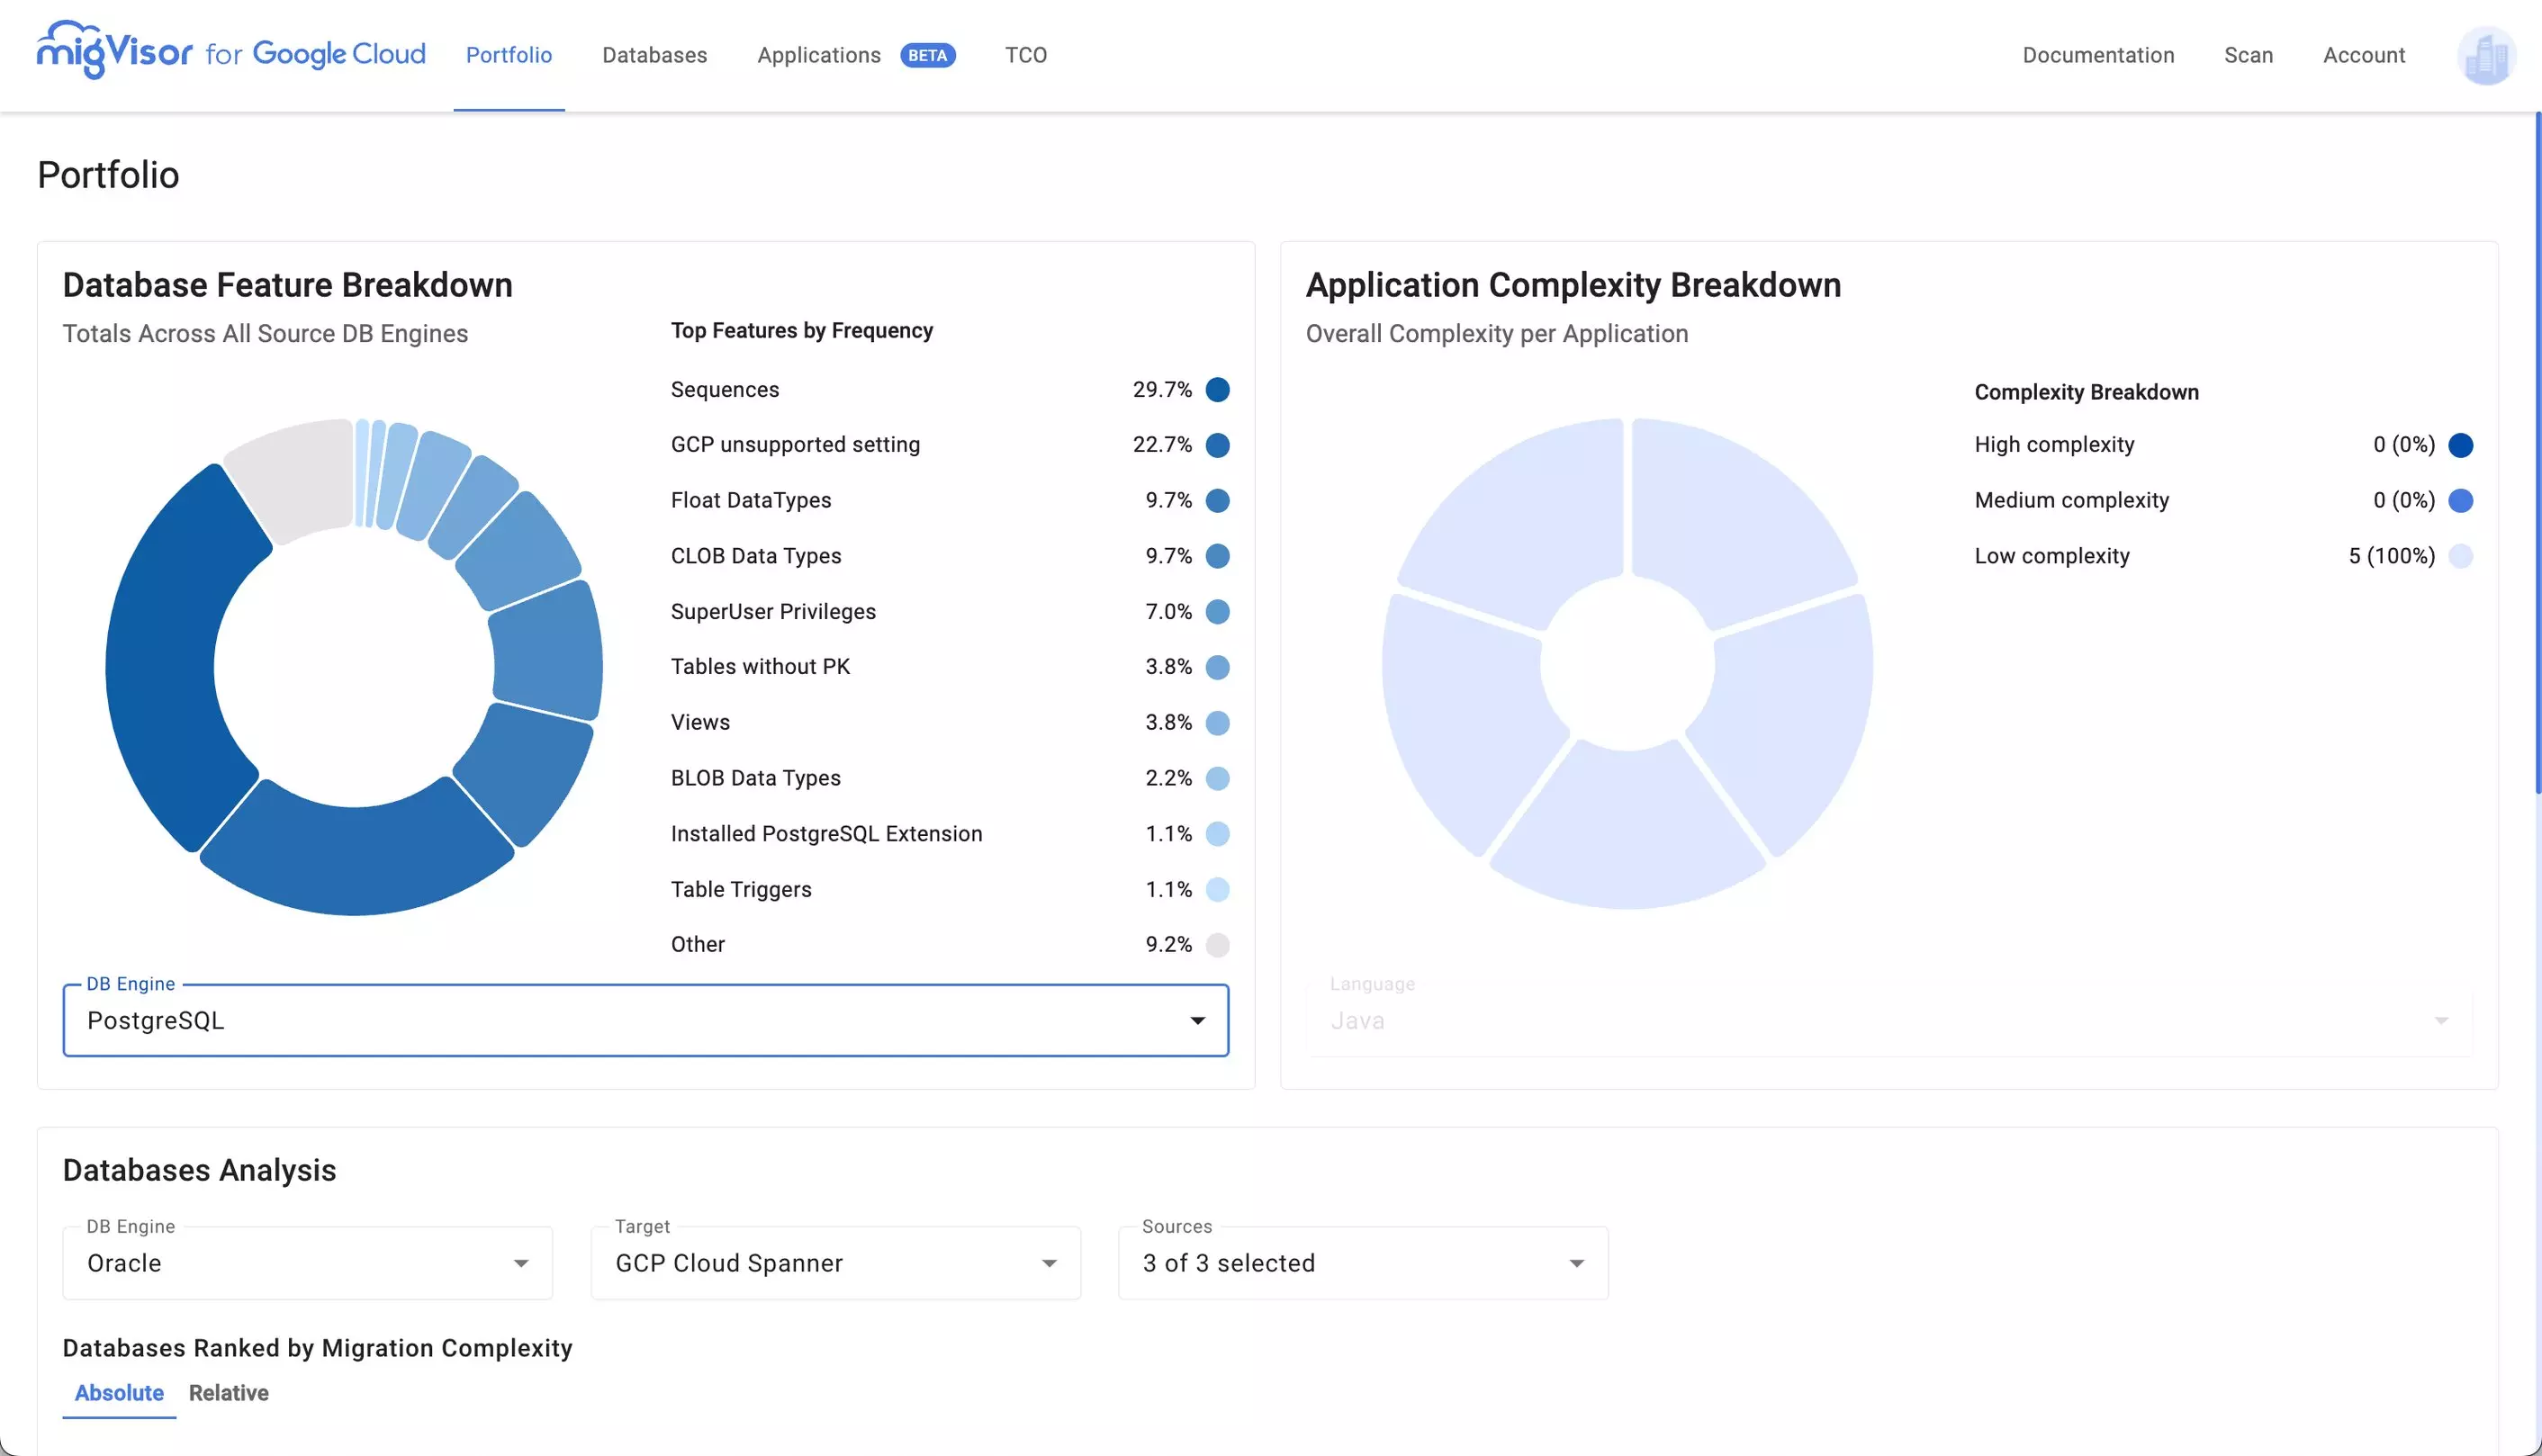Screen dimensions: 2542x1456
Task: Navigate to the Portfolio tab
Action: [509, 54]
